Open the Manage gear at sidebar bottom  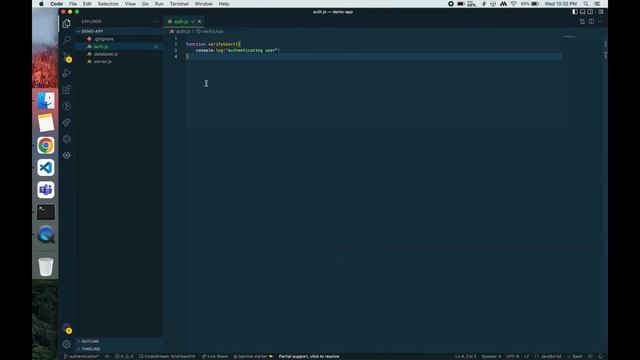pyautogui.click(x=67, y=344)
